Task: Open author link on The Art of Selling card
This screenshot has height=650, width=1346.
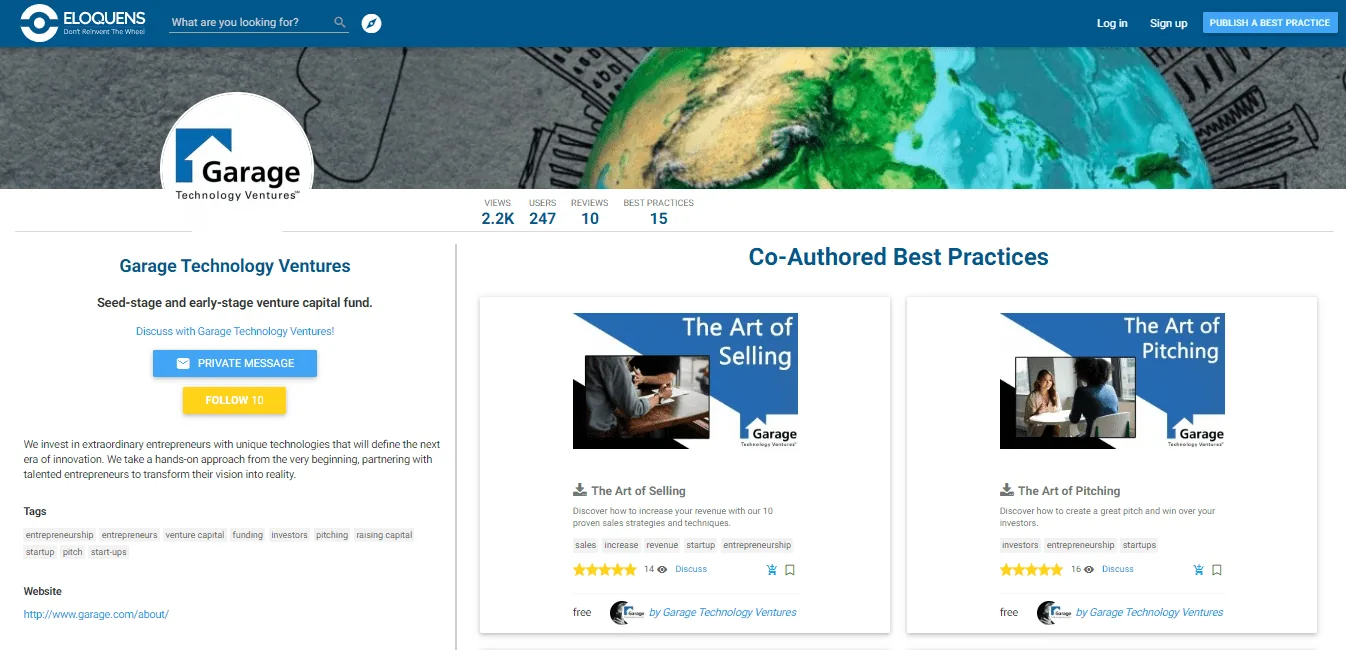Action: pos(723,612)
